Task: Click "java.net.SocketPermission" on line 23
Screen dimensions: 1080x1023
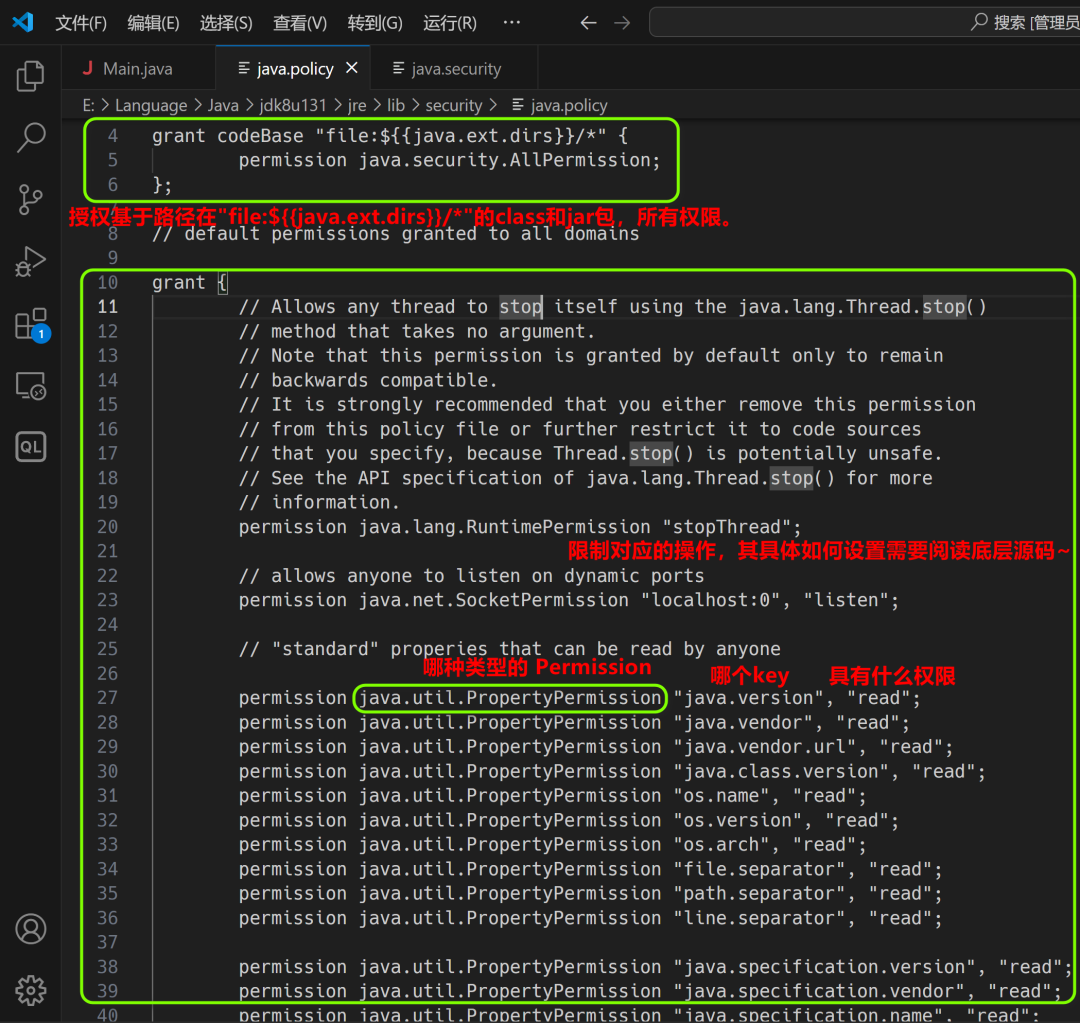Action: coord(493,601)
